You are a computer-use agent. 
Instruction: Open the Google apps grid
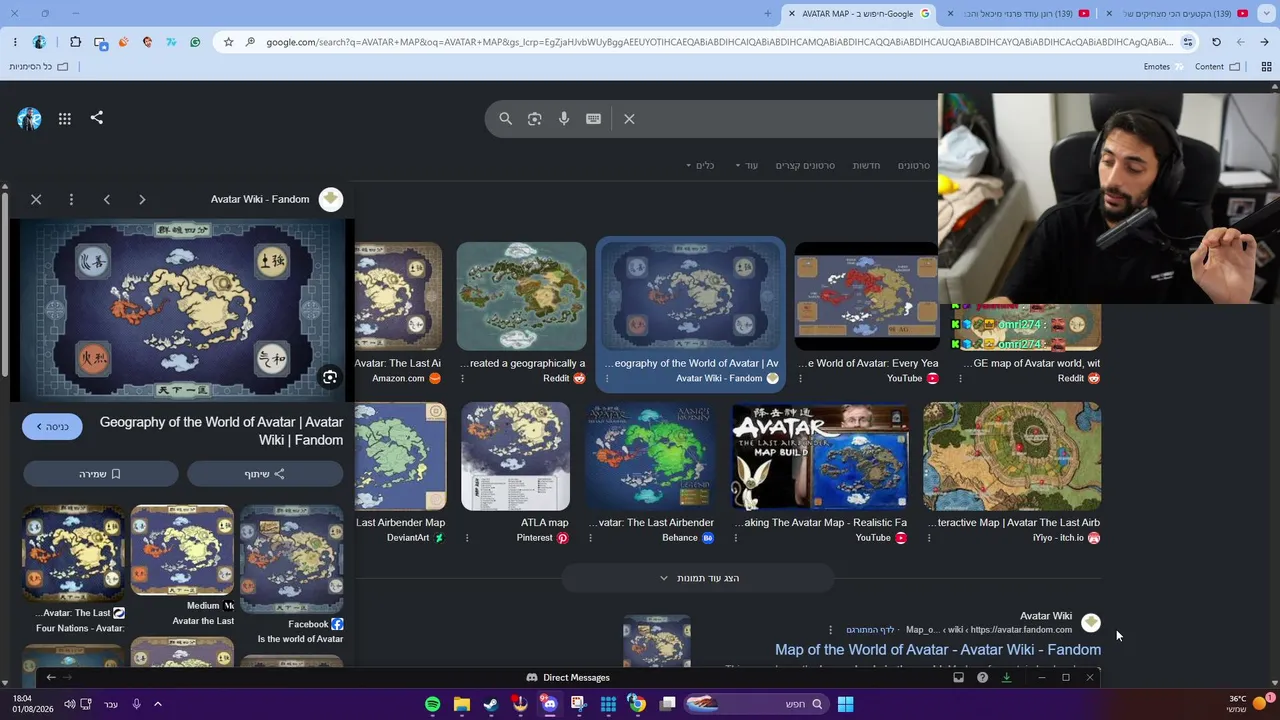[x=64, y=119]
